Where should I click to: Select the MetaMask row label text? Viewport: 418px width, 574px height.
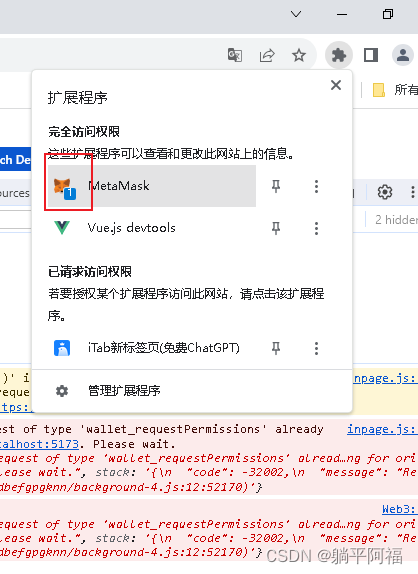[x=119, y=186]
